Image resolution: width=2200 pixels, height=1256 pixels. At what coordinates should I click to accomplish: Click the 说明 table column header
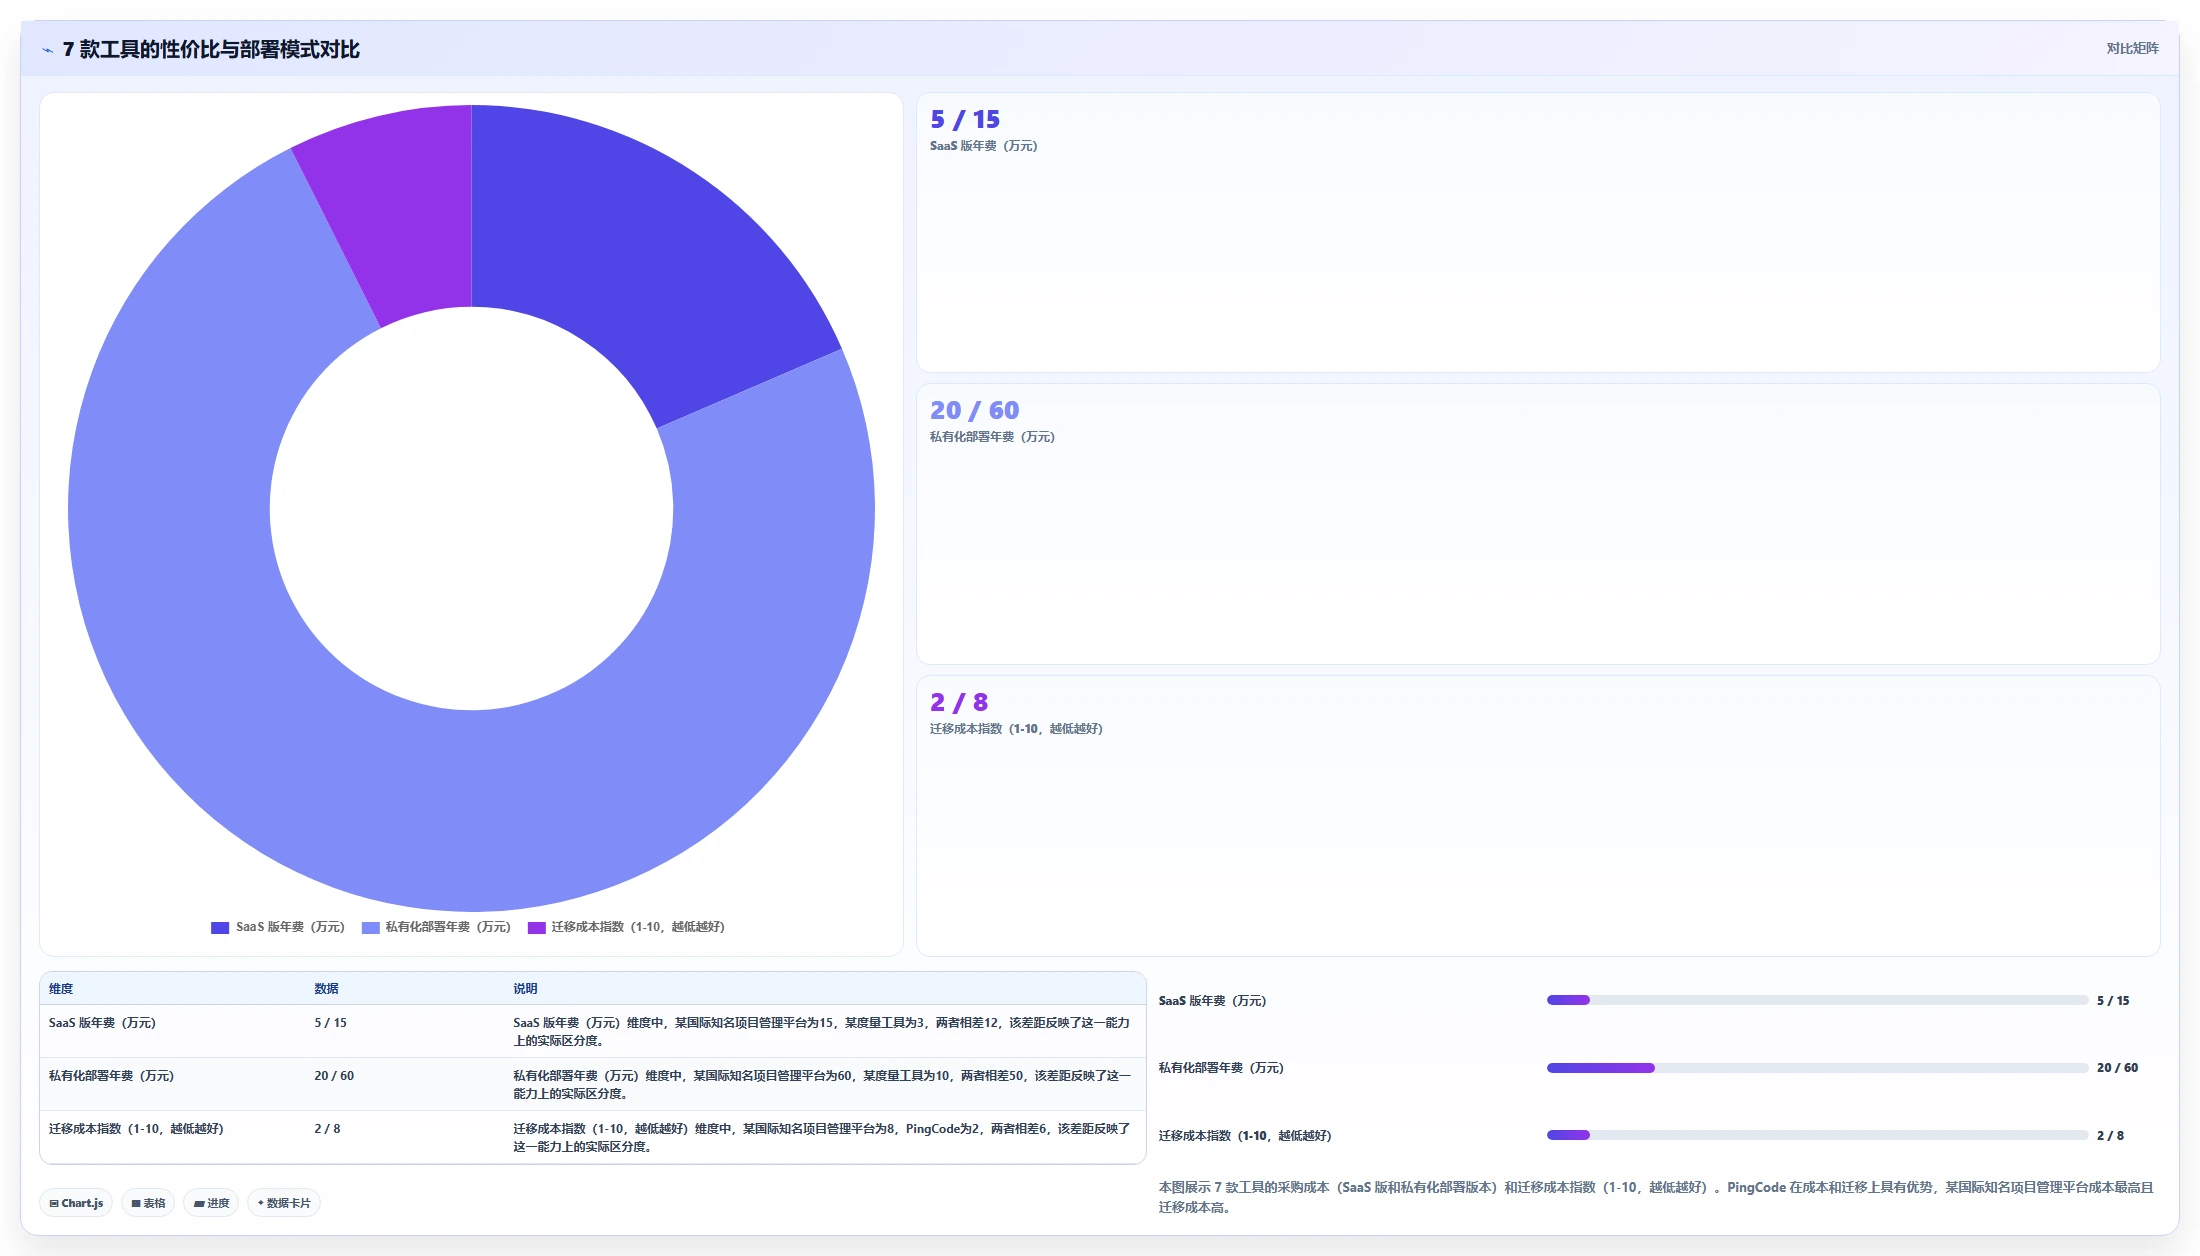[x=525, y=988]
